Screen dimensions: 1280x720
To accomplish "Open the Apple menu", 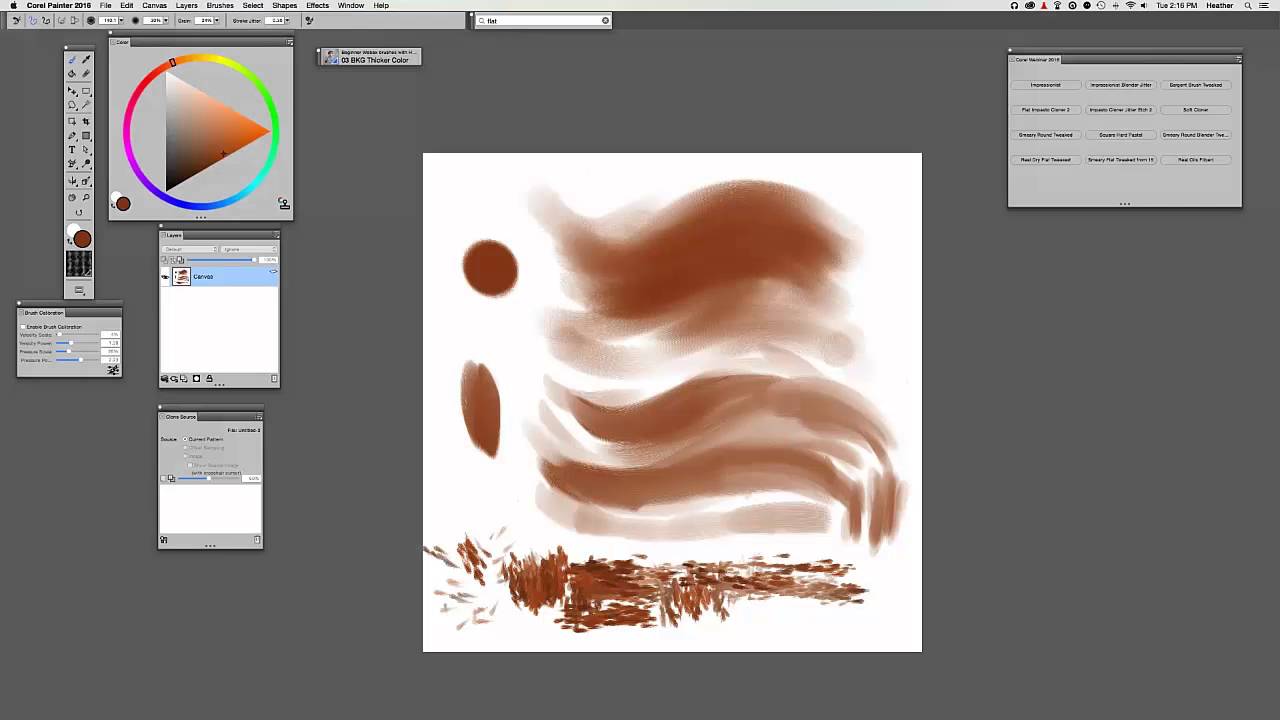I will coord(13,5).
